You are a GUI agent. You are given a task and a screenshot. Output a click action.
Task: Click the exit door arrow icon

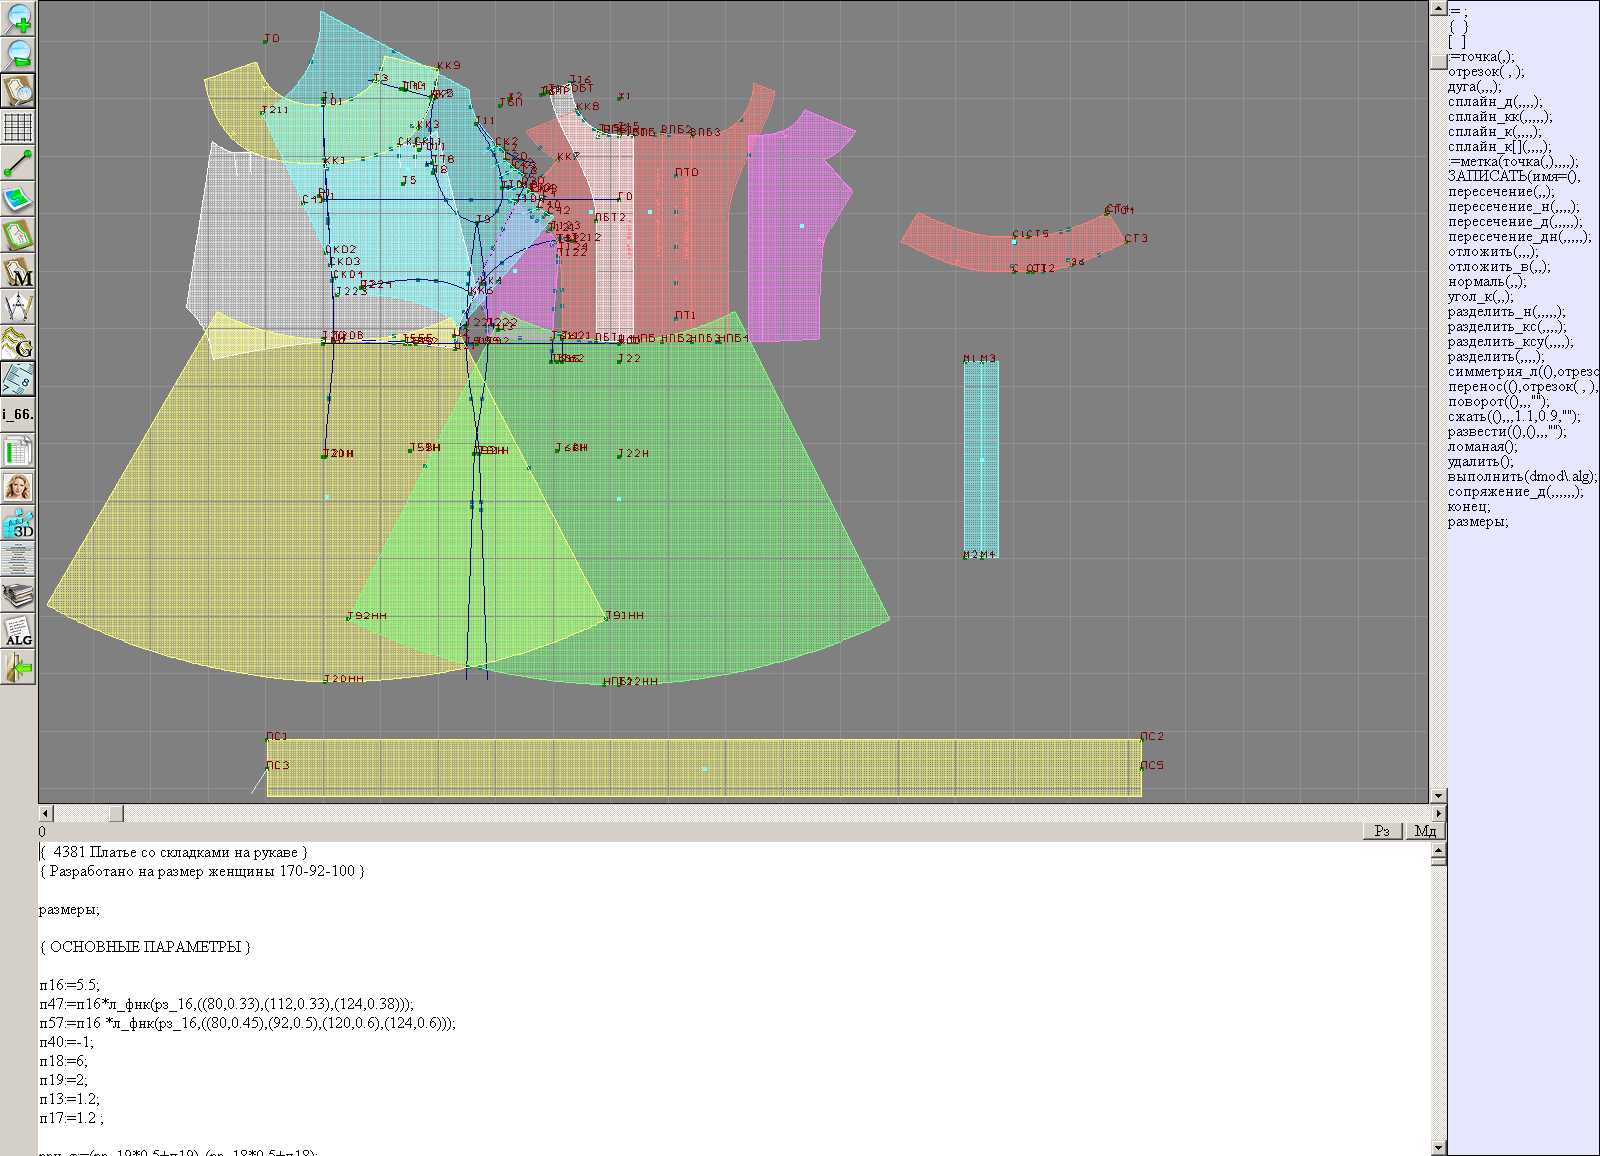(18, 667)
